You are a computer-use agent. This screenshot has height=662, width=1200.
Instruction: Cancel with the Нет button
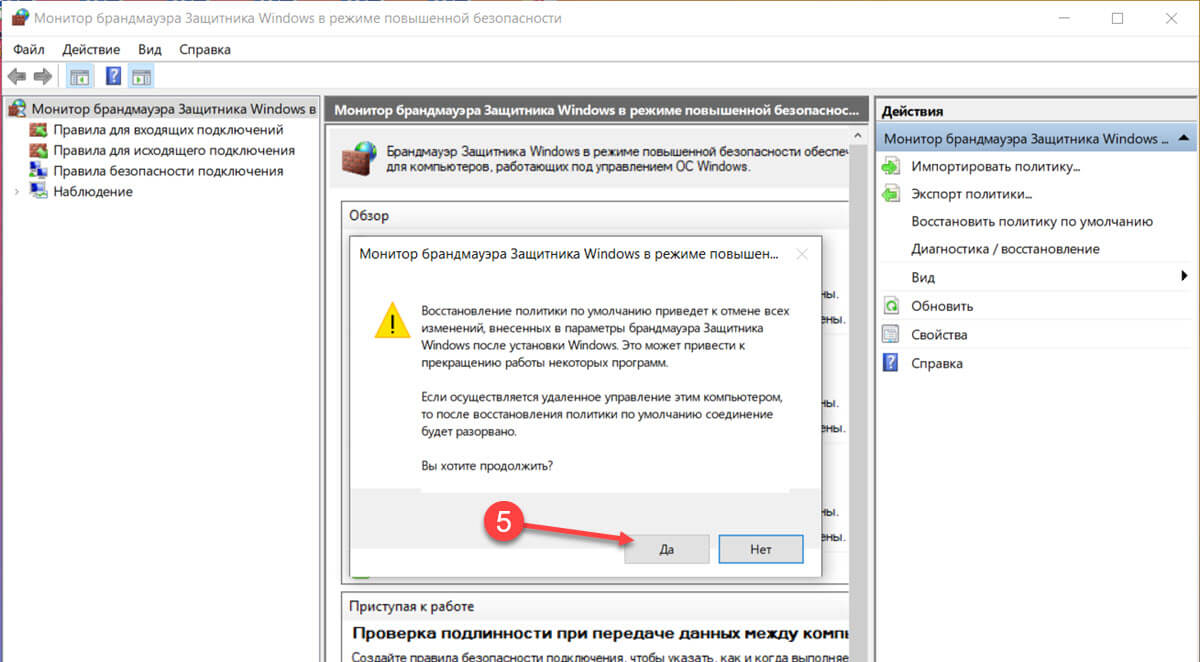click(x=760, y=549)
